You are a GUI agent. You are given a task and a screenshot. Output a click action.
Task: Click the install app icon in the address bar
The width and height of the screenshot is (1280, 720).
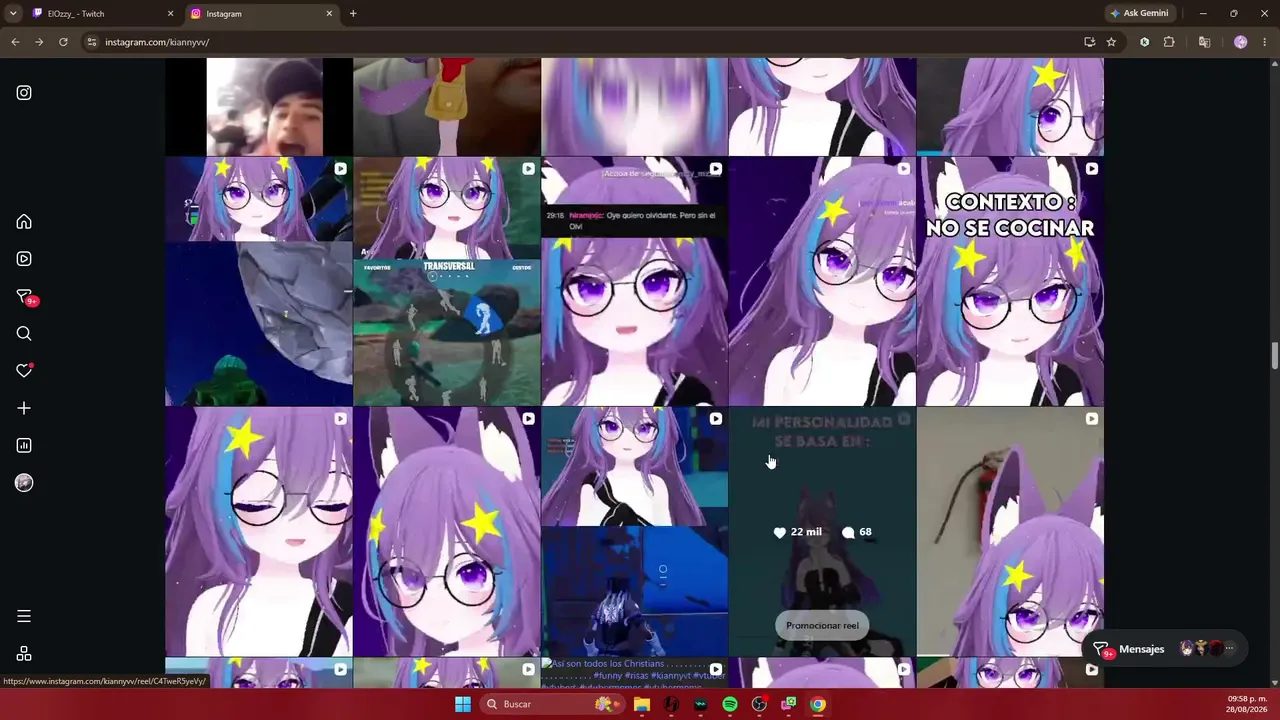(1089, 42)
